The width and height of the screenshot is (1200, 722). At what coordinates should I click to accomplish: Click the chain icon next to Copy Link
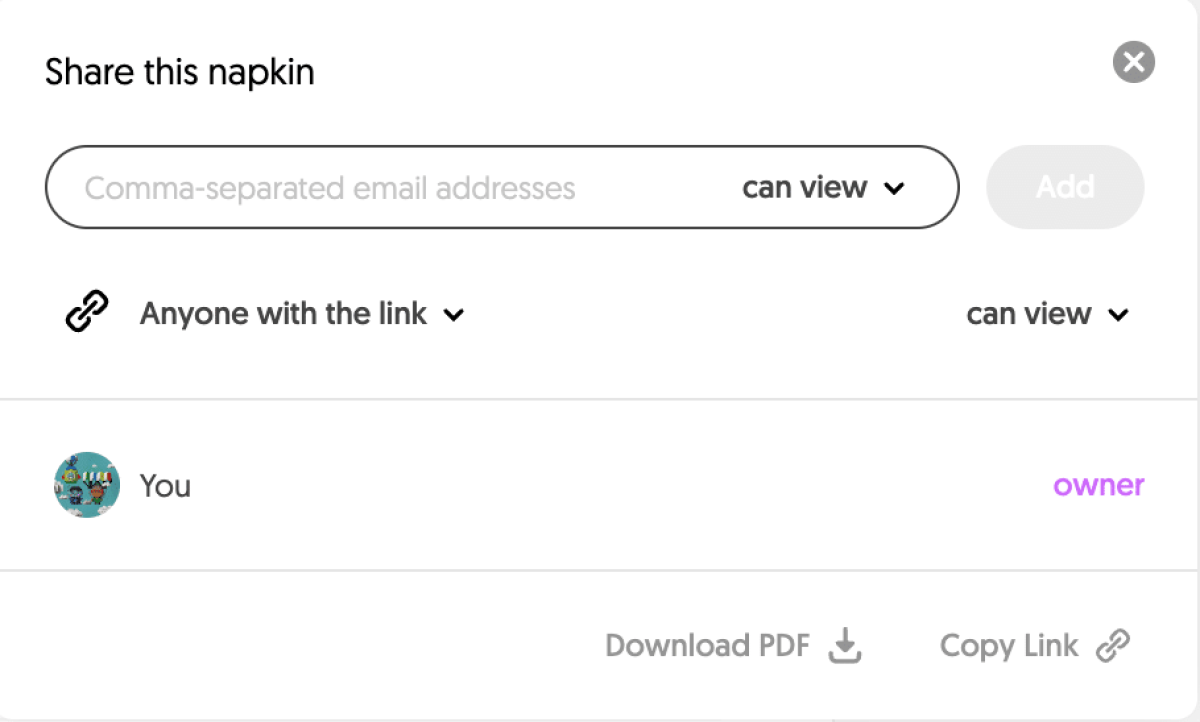pos(1112,646)
